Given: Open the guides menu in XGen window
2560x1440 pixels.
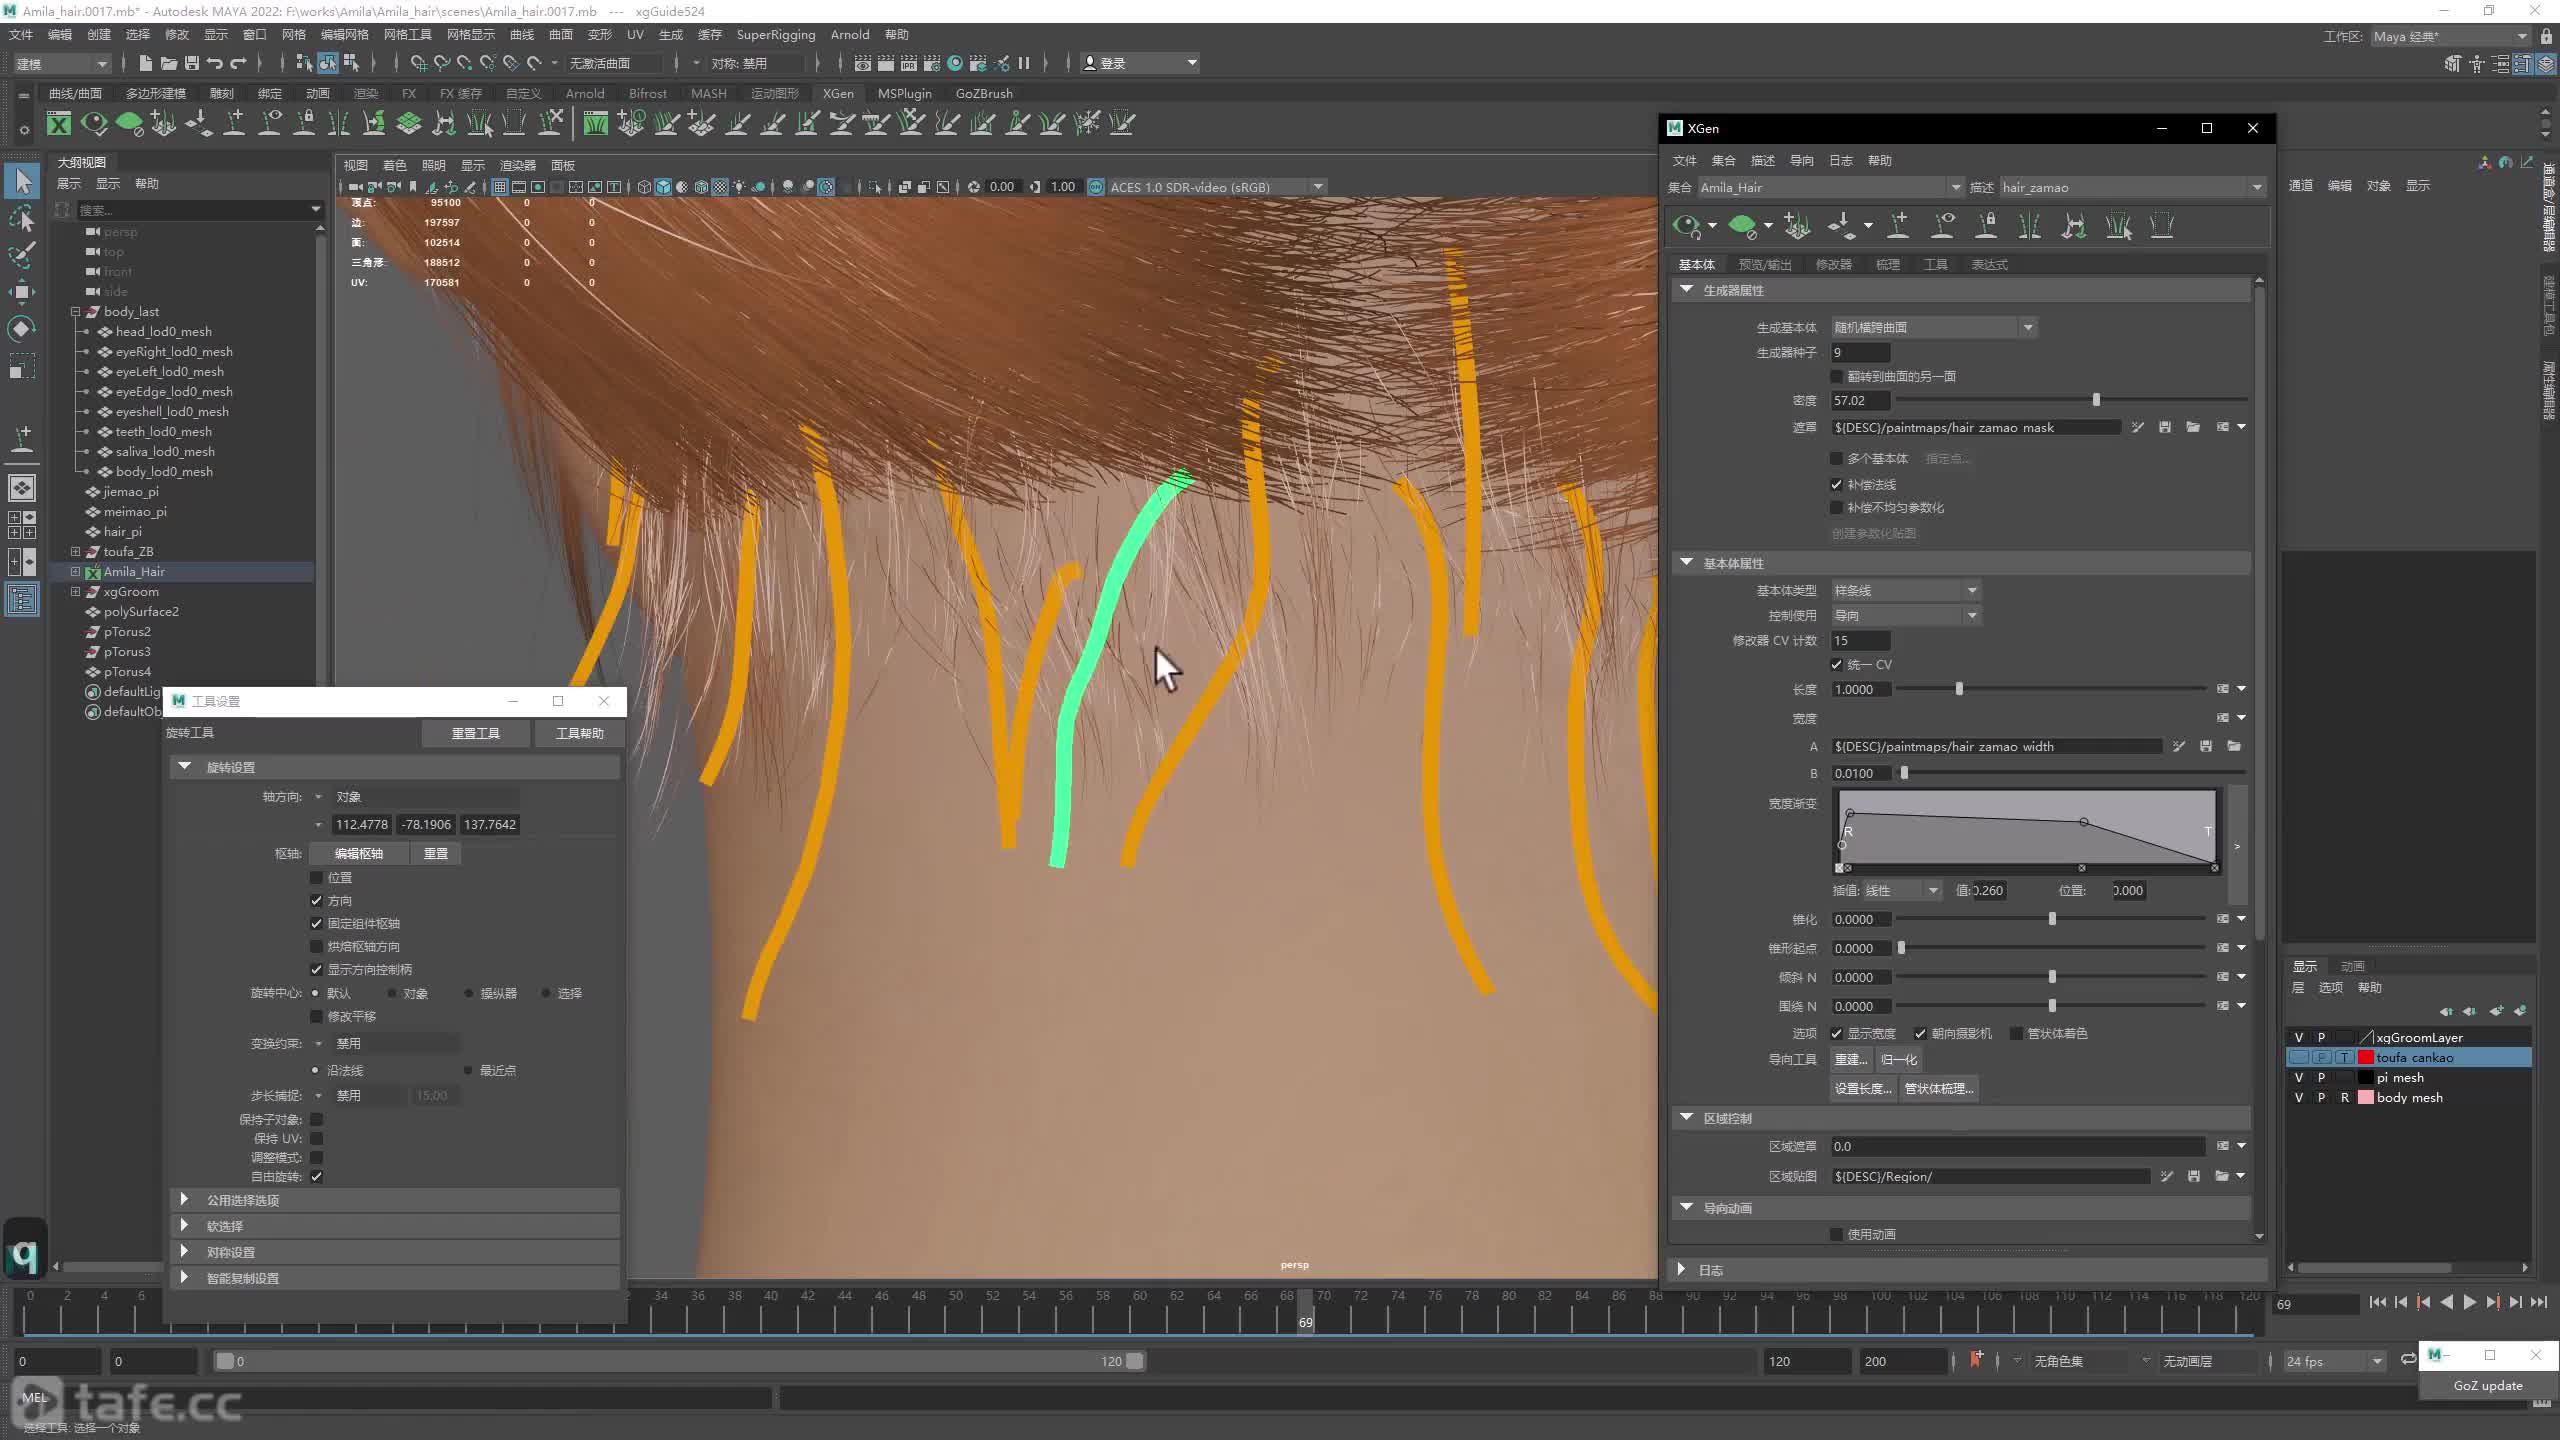Looking at the screenshot, I should pyautogui.click(x=1801, y=160).
